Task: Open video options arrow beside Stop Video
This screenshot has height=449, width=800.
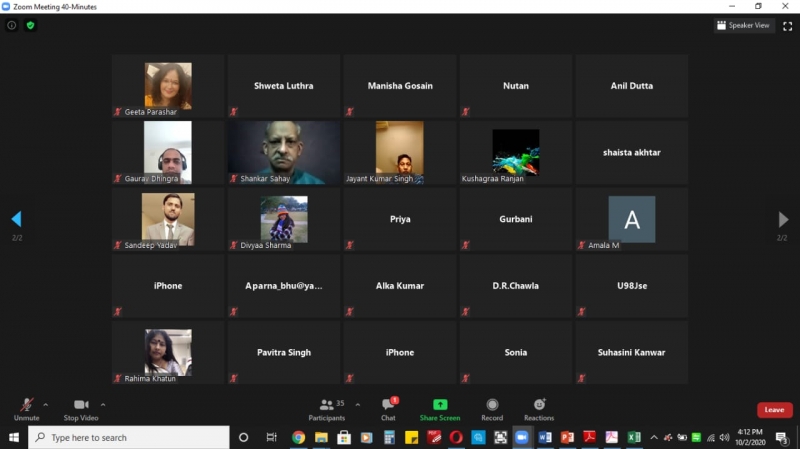Action: [x=103, y=405]
